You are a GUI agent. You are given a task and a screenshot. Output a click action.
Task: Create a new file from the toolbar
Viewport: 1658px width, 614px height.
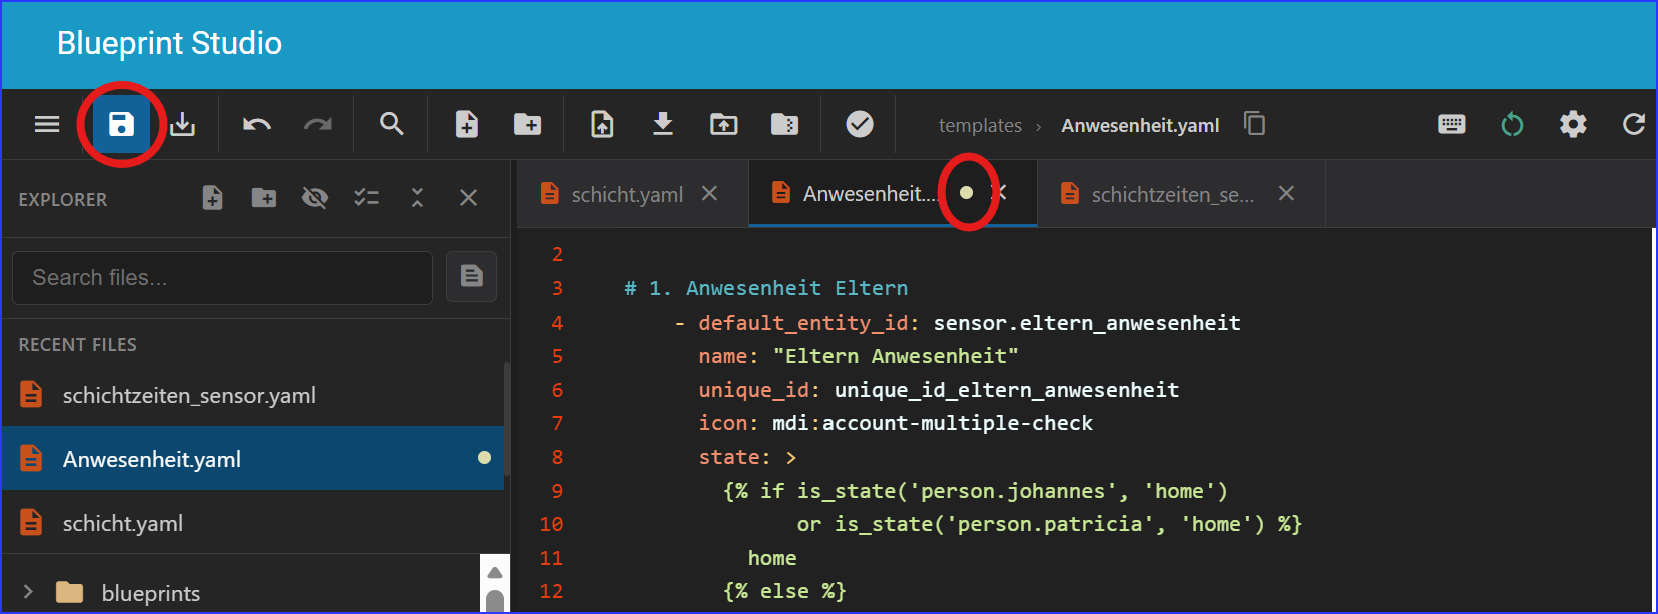coord(467,124)
